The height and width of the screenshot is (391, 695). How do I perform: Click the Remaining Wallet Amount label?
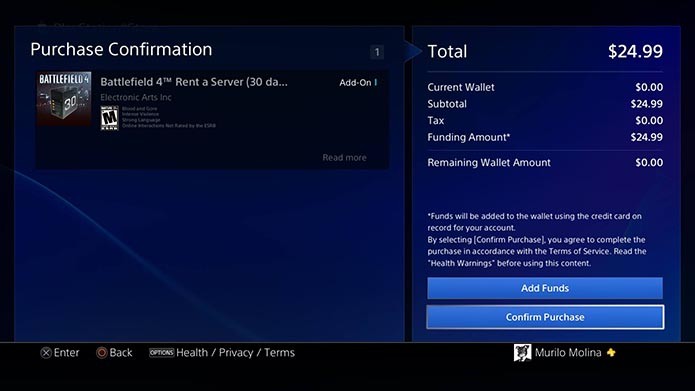(489, 163)
